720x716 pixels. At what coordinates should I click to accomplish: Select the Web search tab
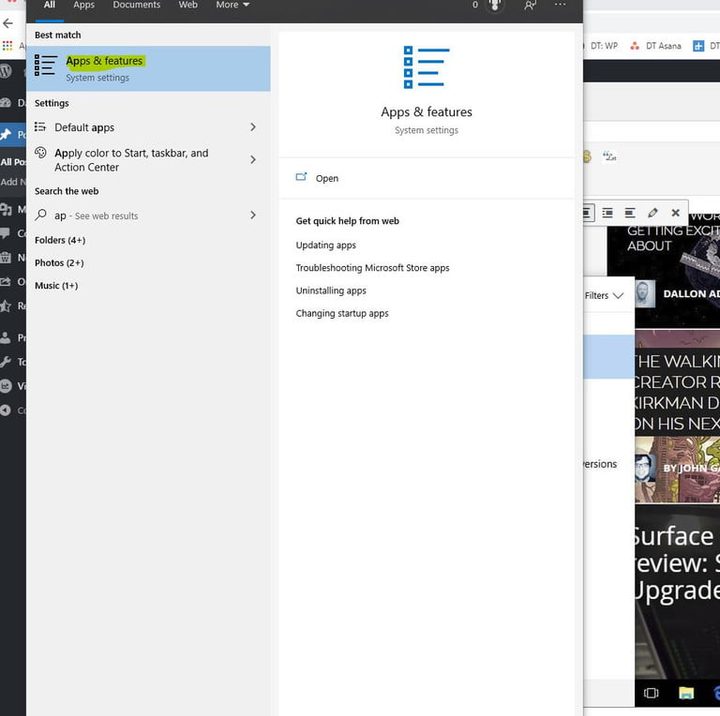pos(188,5)
